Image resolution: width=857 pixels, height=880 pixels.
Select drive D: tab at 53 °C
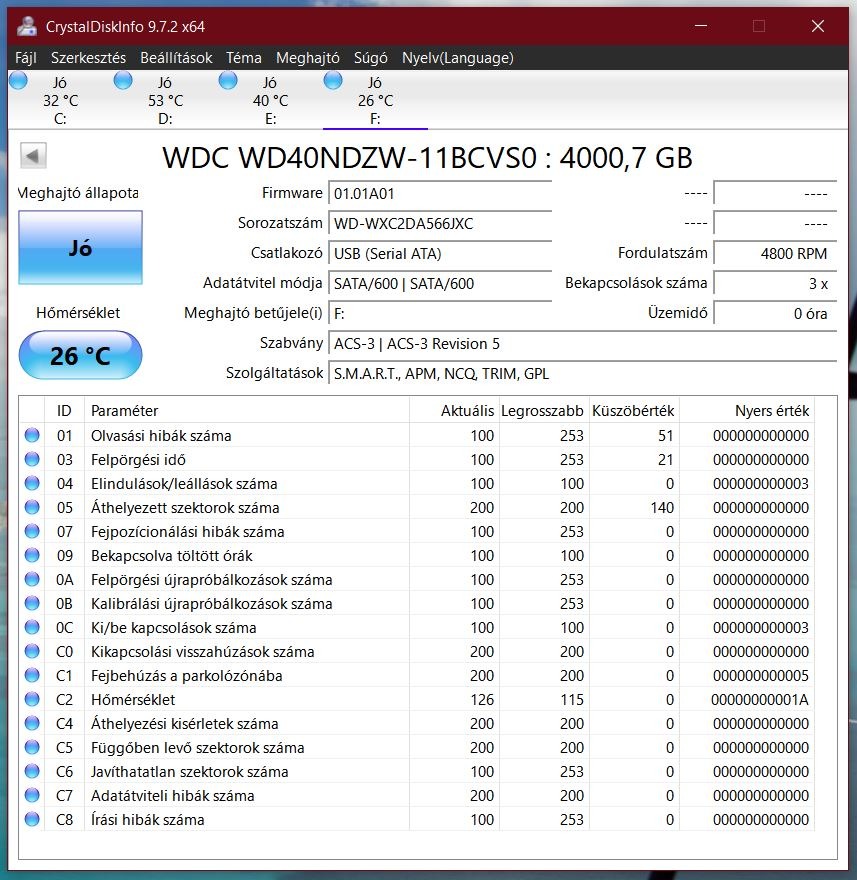click(165, 100)
